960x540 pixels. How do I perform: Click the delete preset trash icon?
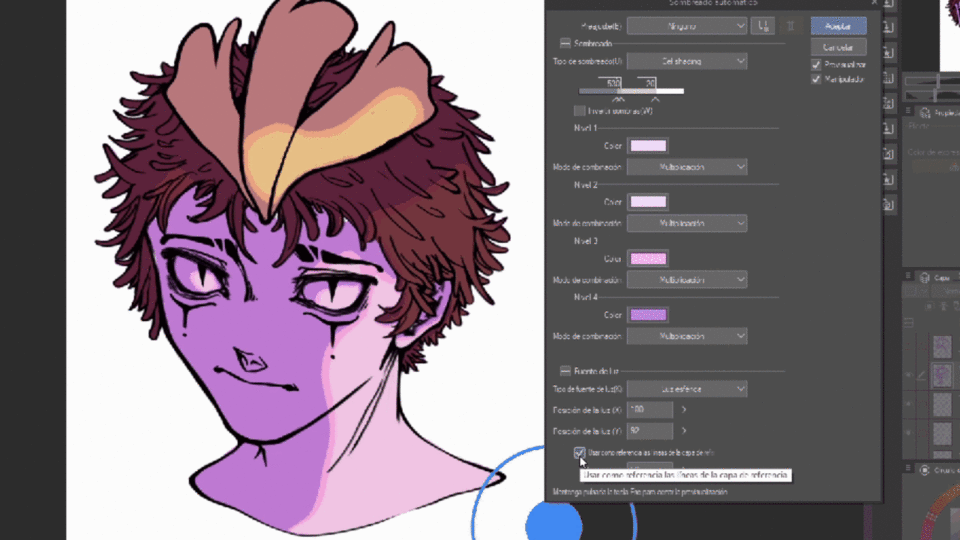pyautogui.click(x=790, y=26)
